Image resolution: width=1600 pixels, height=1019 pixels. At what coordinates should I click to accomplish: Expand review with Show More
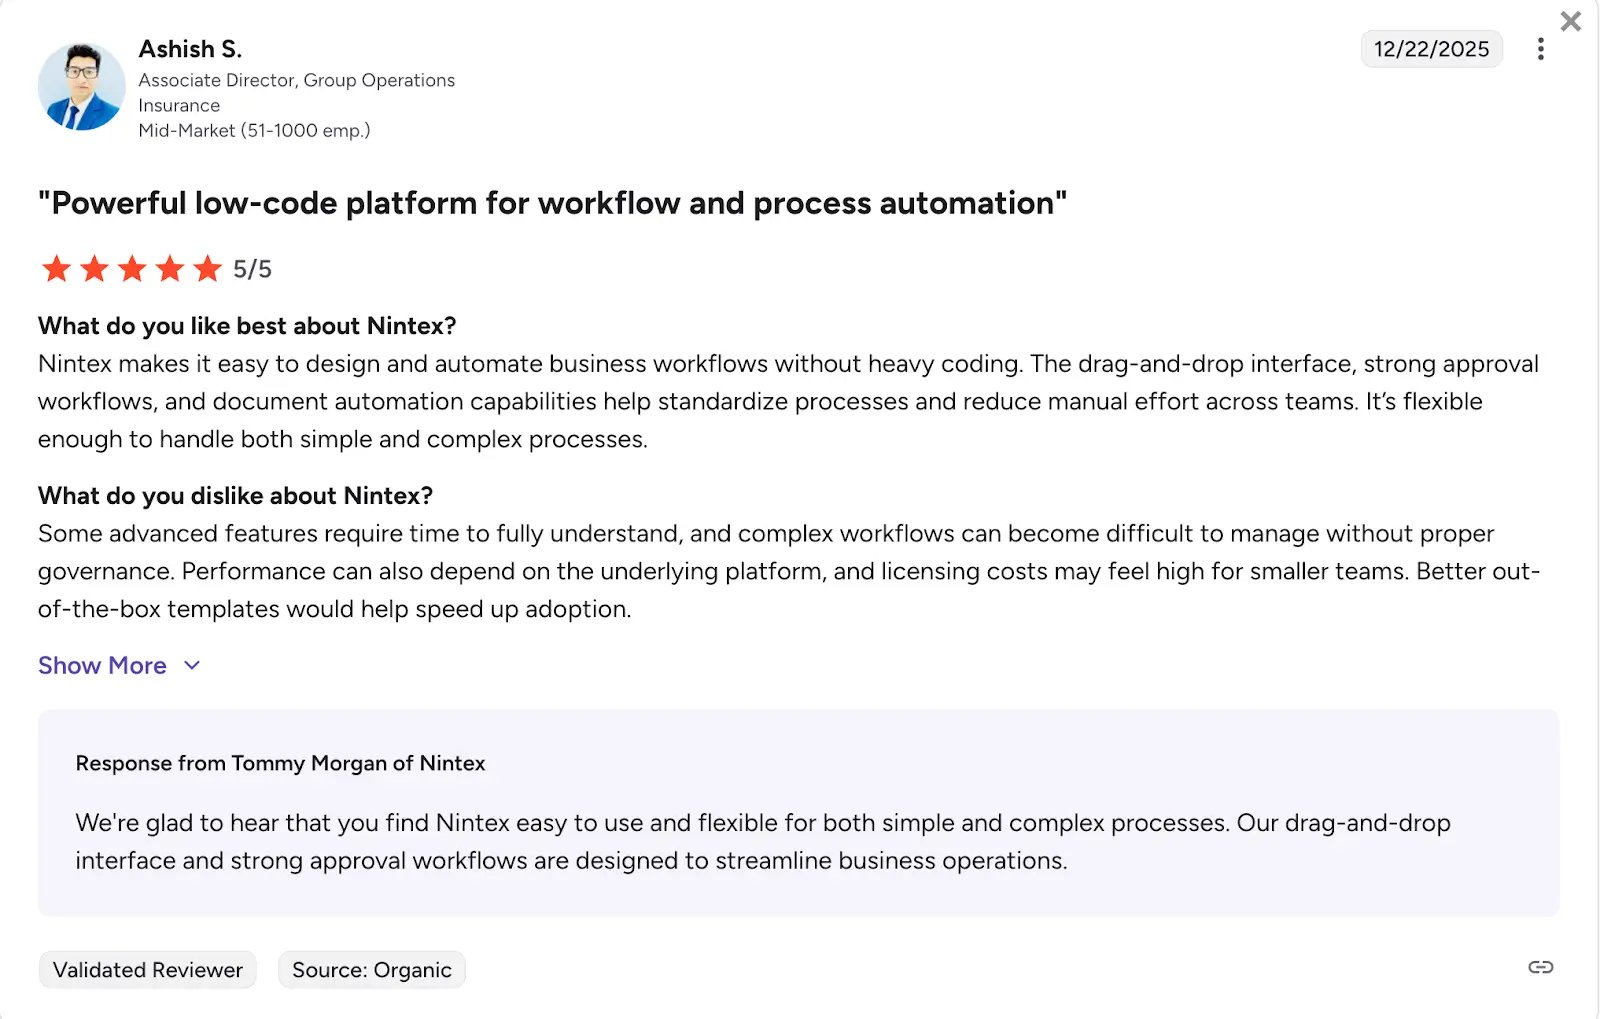tap(102, 666)
